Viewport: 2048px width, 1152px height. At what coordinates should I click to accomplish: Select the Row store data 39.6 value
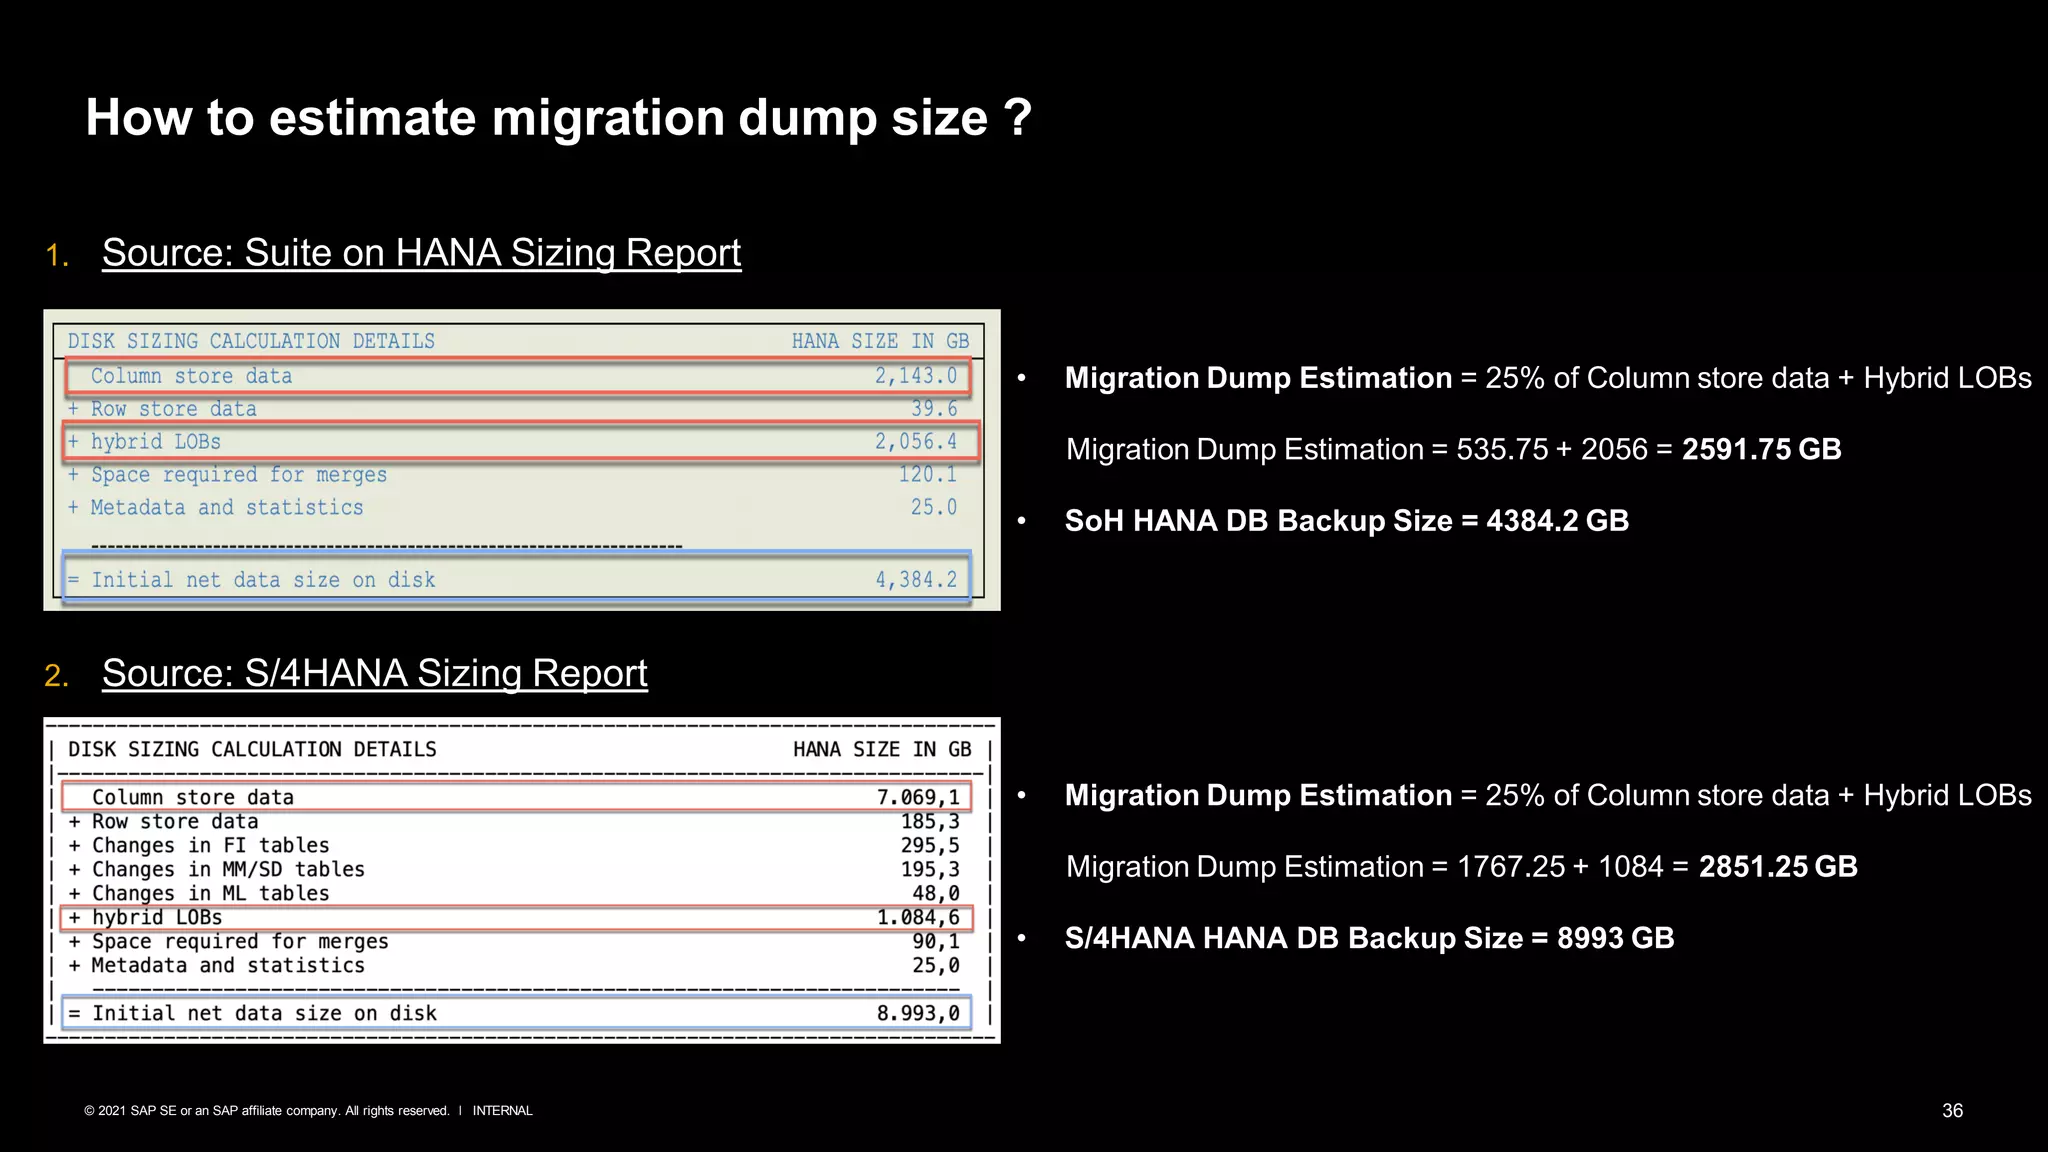tap(934, 409)
